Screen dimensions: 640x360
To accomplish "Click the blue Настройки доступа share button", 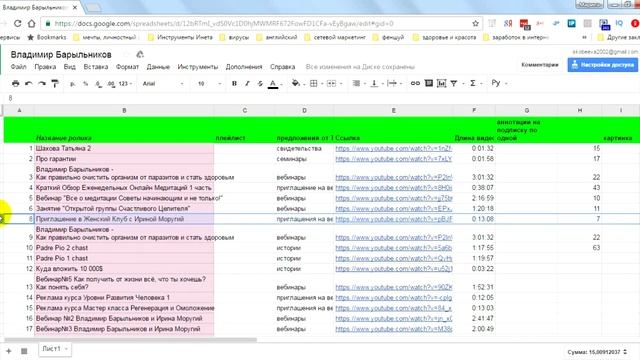I will 602,64.
